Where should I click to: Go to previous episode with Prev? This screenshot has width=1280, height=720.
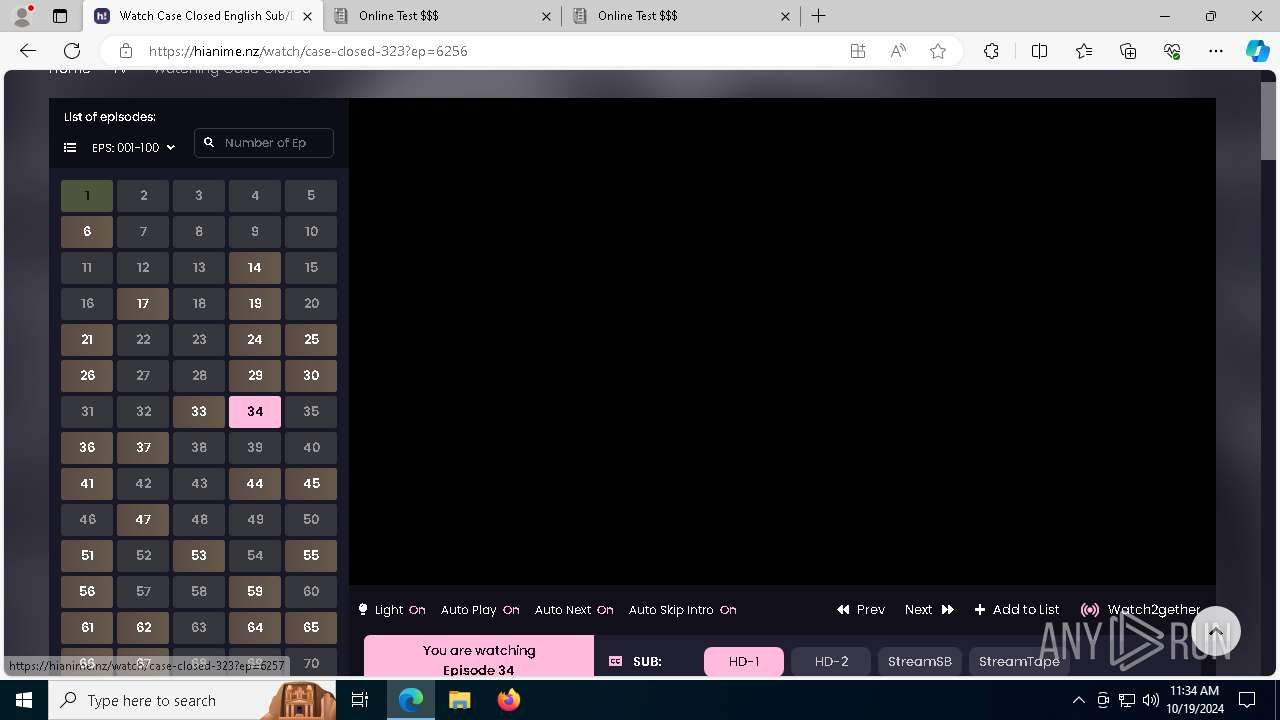tap(861, 609)
